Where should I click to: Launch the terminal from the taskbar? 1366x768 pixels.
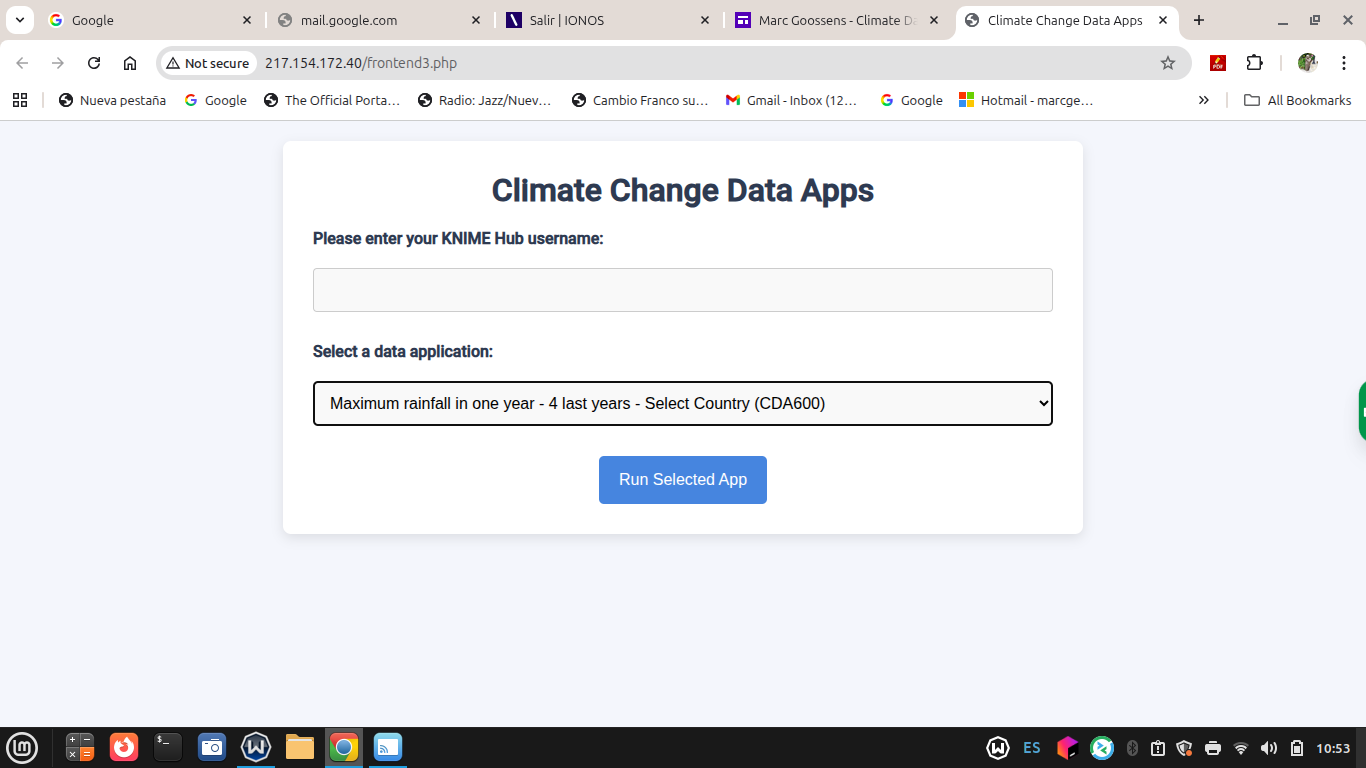point(168,747)
